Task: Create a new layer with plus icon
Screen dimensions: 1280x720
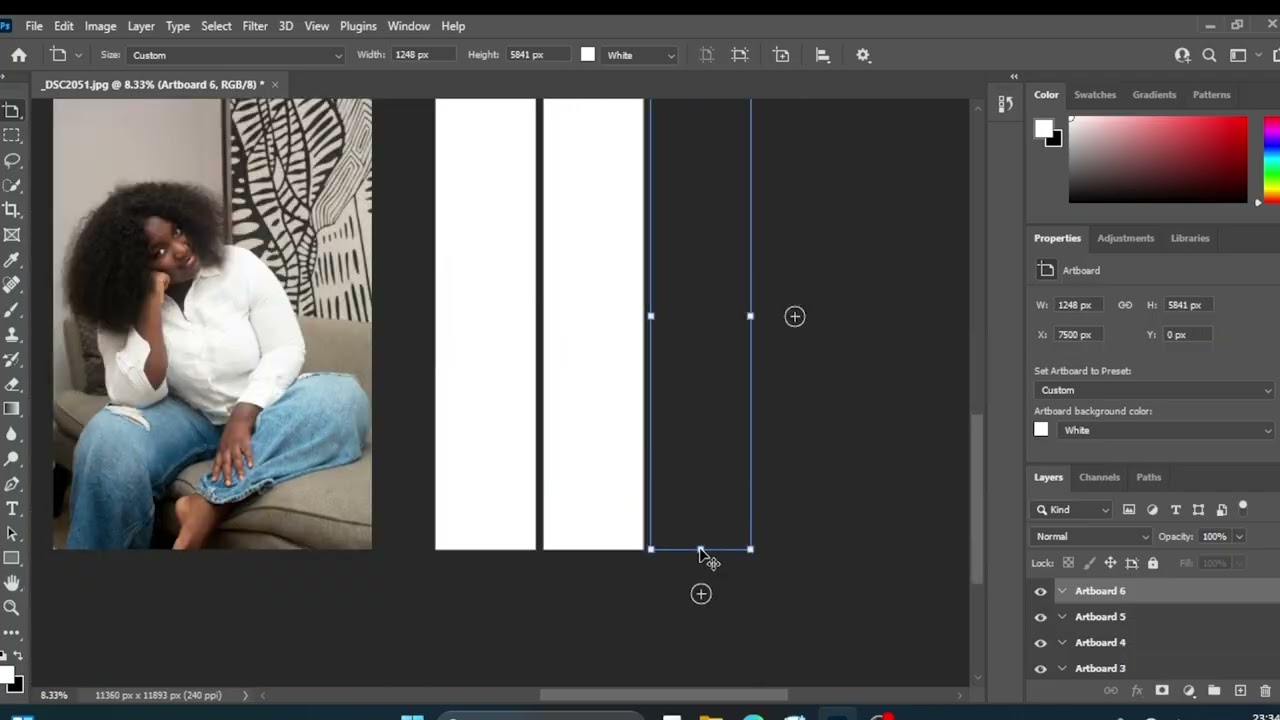Action: [1240, 691]
